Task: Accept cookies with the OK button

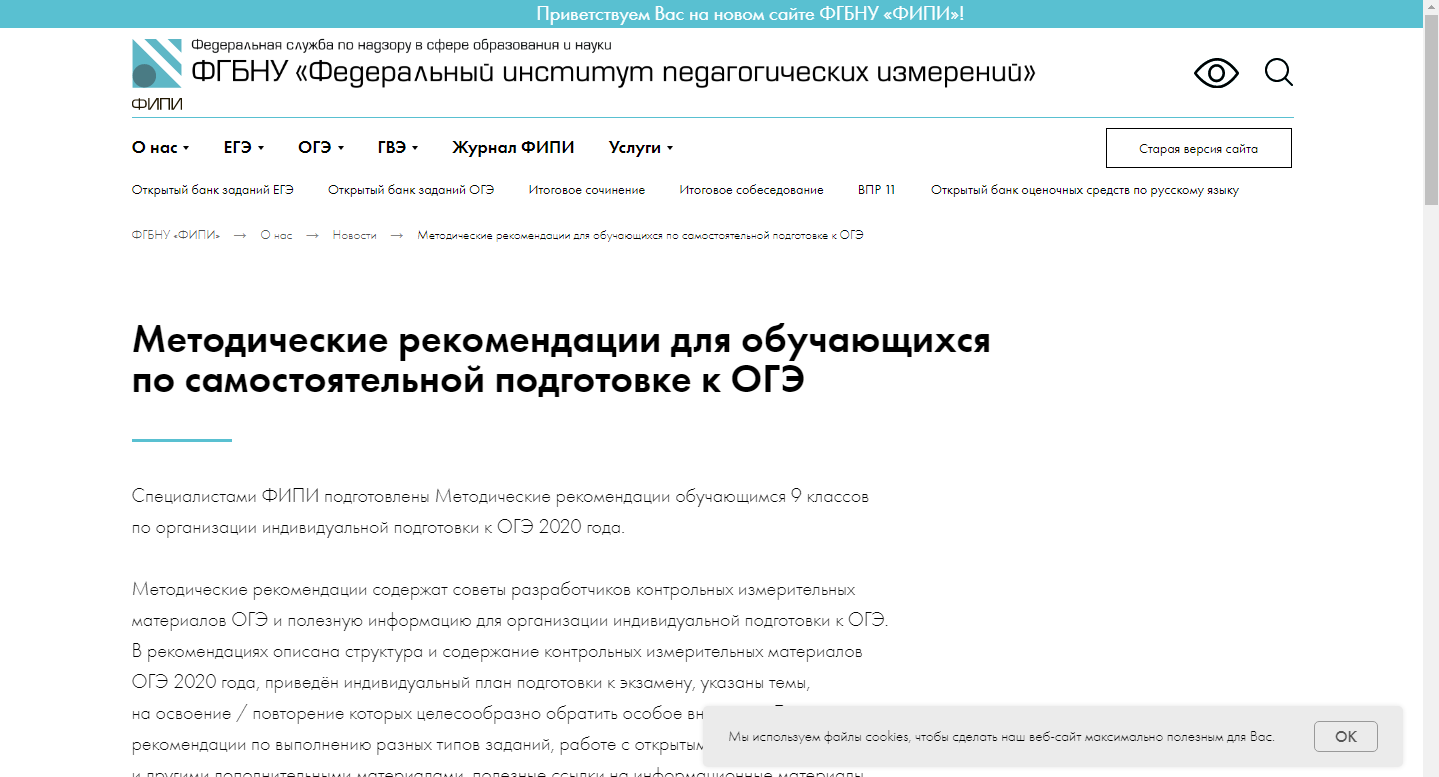Action: coord(1345,736)
